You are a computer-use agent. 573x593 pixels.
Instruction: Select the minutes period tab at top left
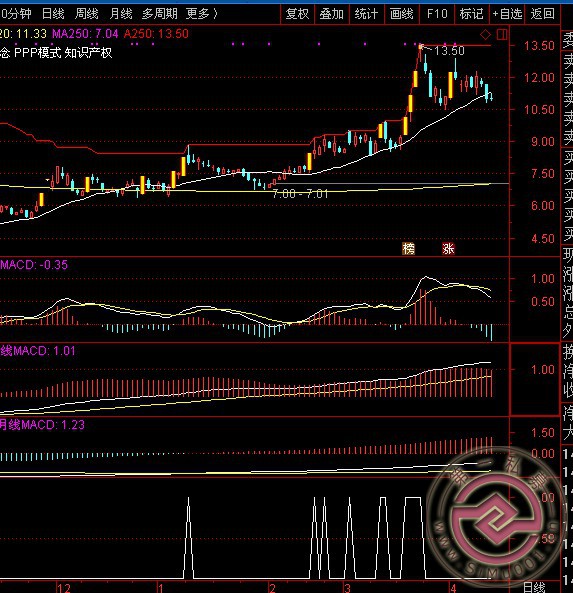click(16, 14)
